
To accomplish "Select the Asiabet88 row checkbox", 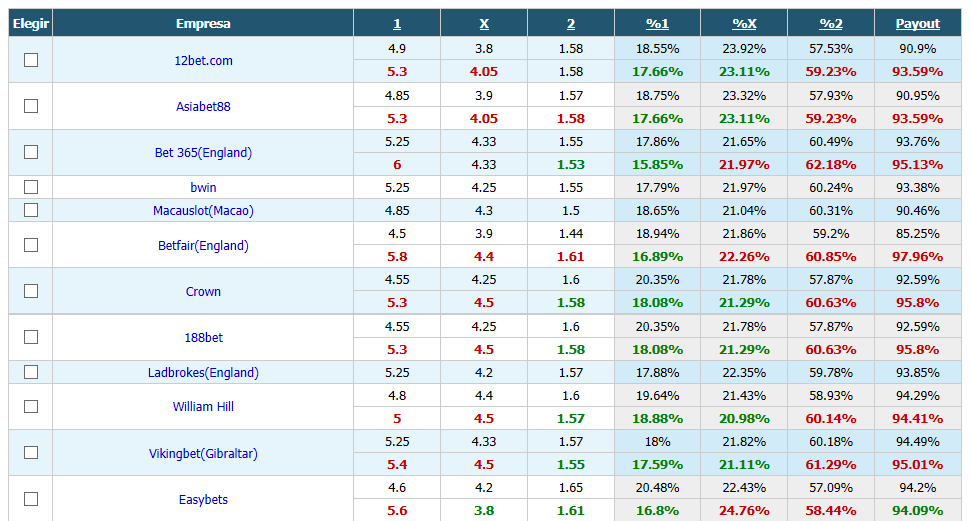I will (x=31, y=106).
